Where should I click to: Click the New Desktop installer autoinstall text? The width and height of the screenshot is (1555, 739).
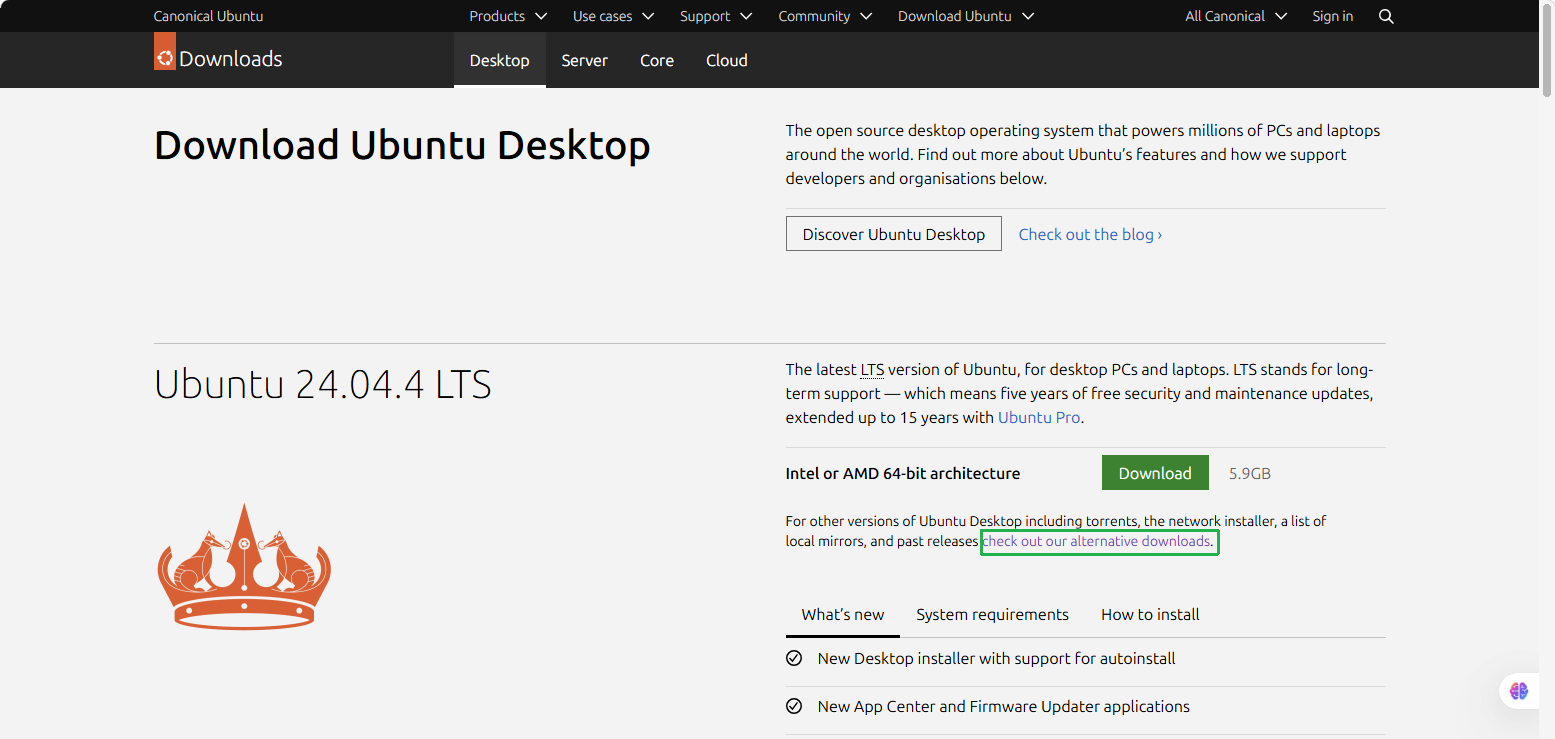(x=997, y=658)
